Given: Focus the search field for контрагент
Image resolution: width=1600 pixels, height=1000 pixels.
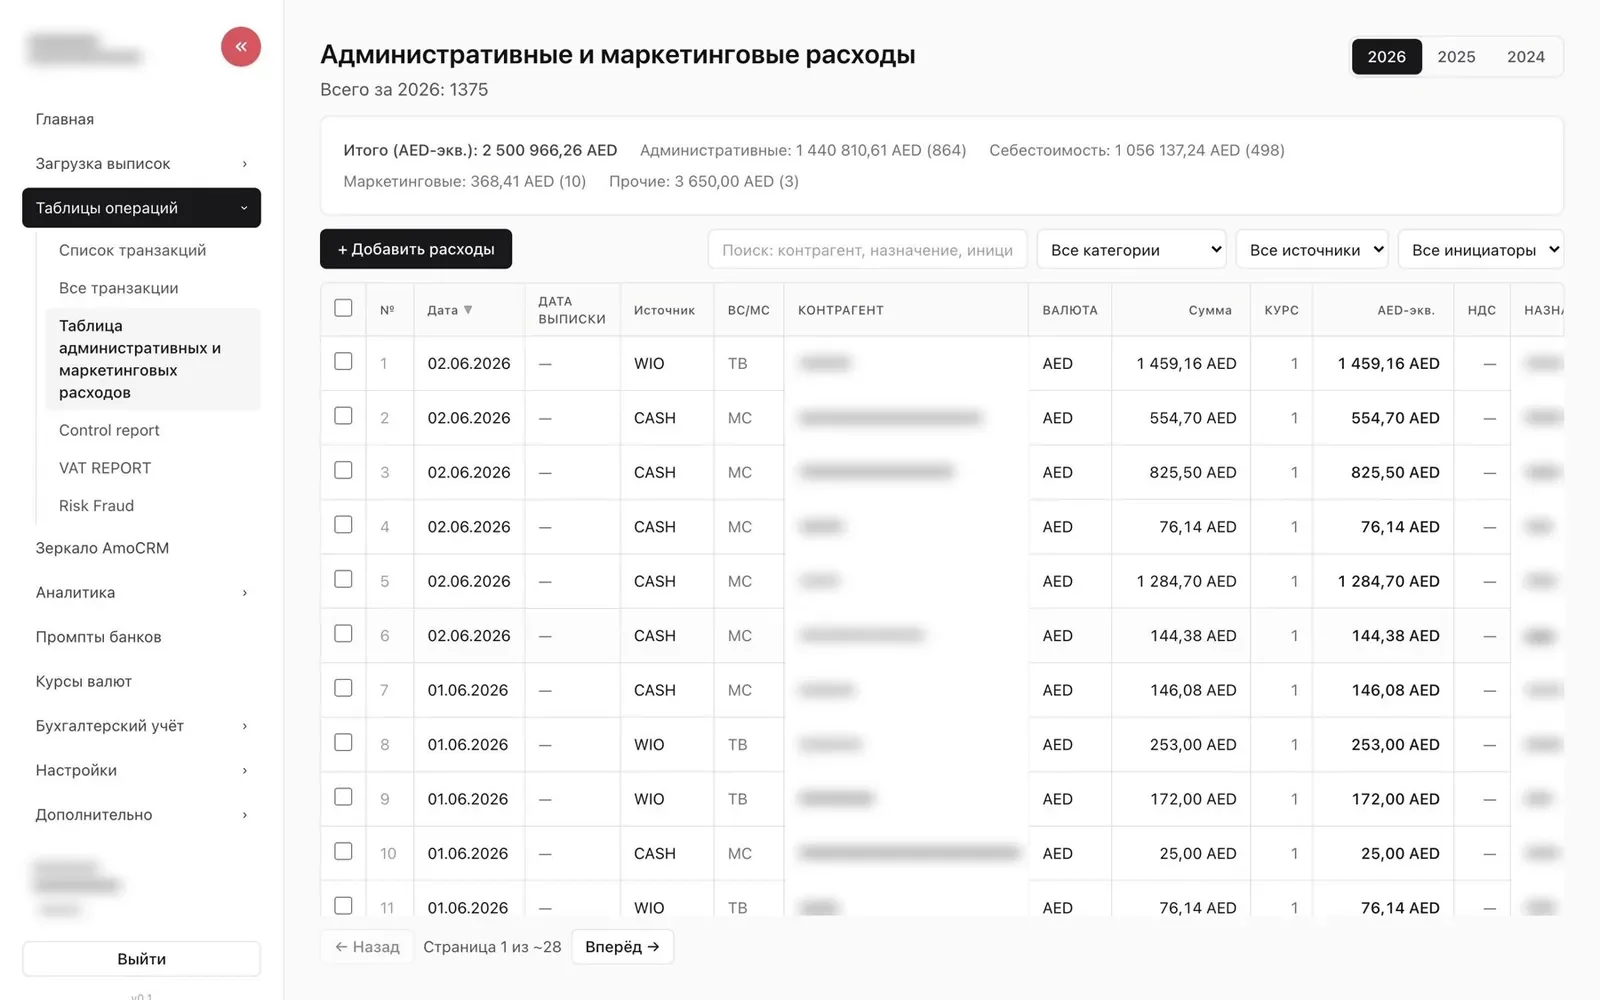Looking at the screenshot, I should pos(867,250).
